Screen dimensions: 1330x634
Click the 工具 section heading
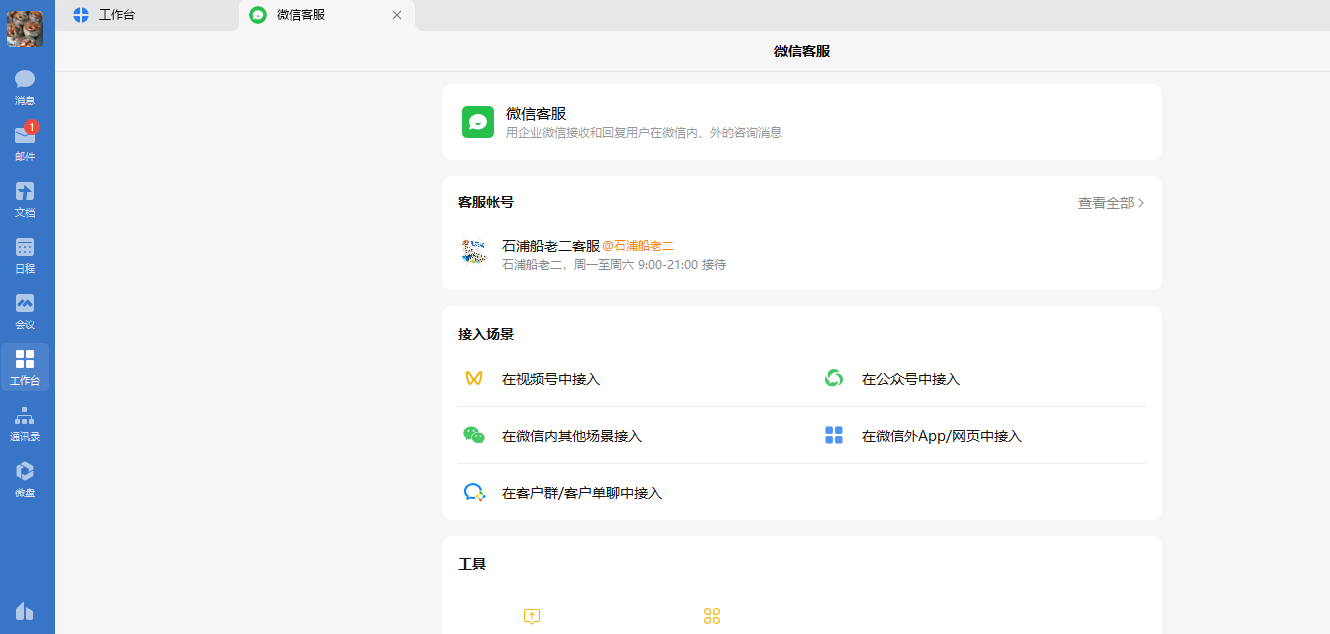(472, 564)
